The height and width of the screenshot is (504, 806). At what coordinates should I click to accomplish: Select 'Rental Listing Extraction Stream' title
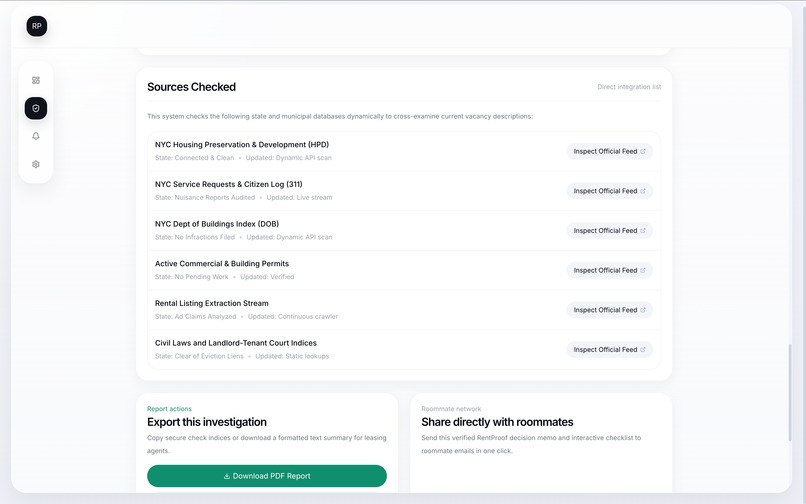tap(212, 303)
